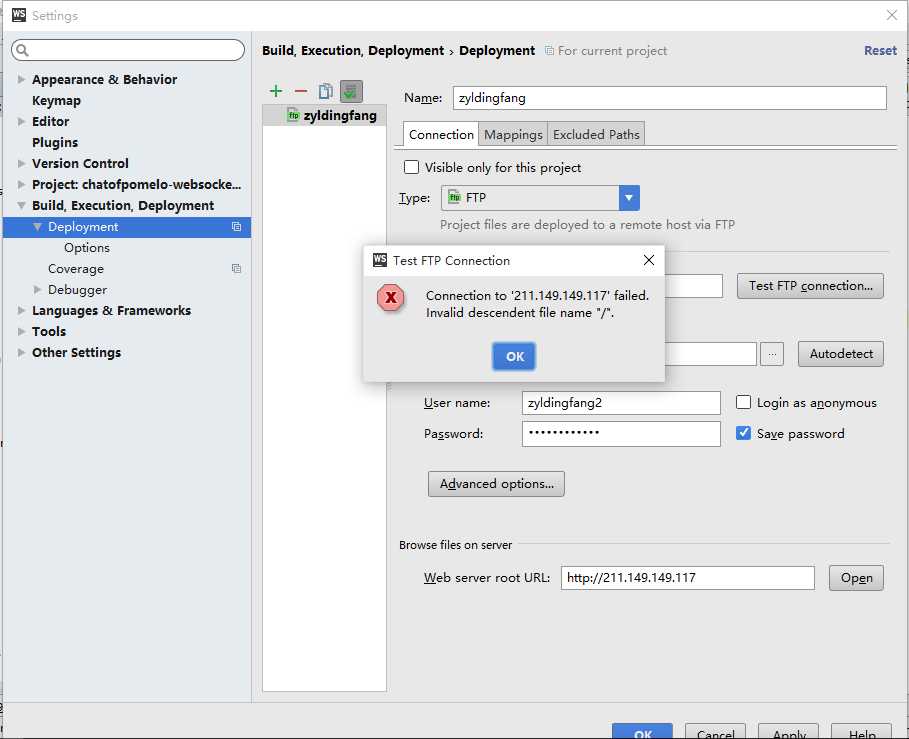Collapse Build, Execution, Deployment section
The width and height of the screenshot is (909, 739).
point(21,205)
